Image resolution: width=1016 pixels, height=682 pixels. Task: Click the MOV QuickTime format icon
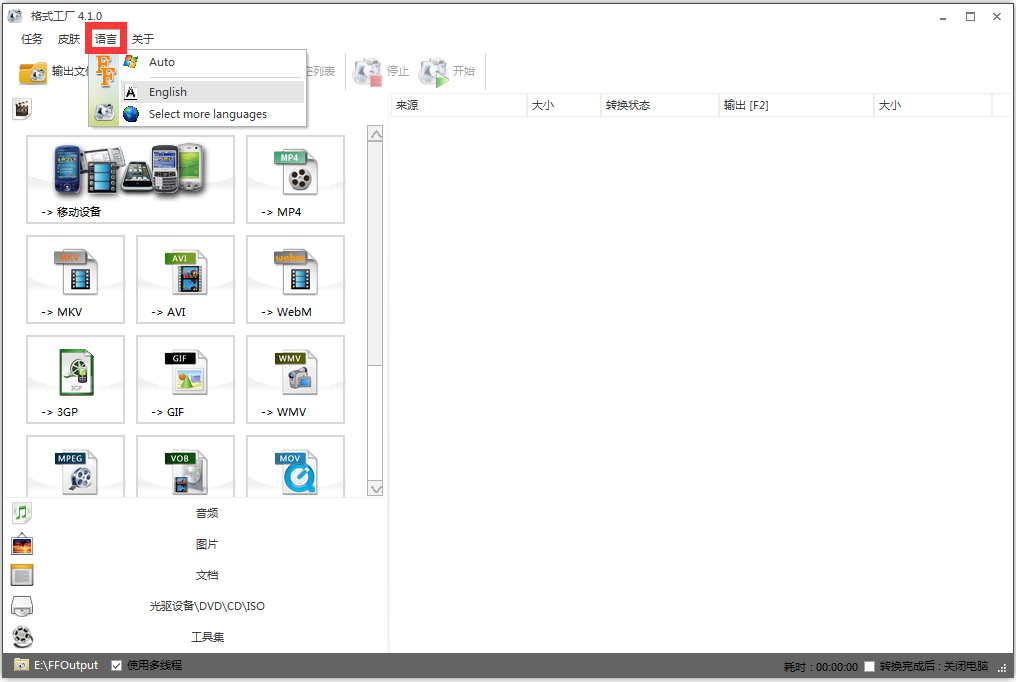294,466
